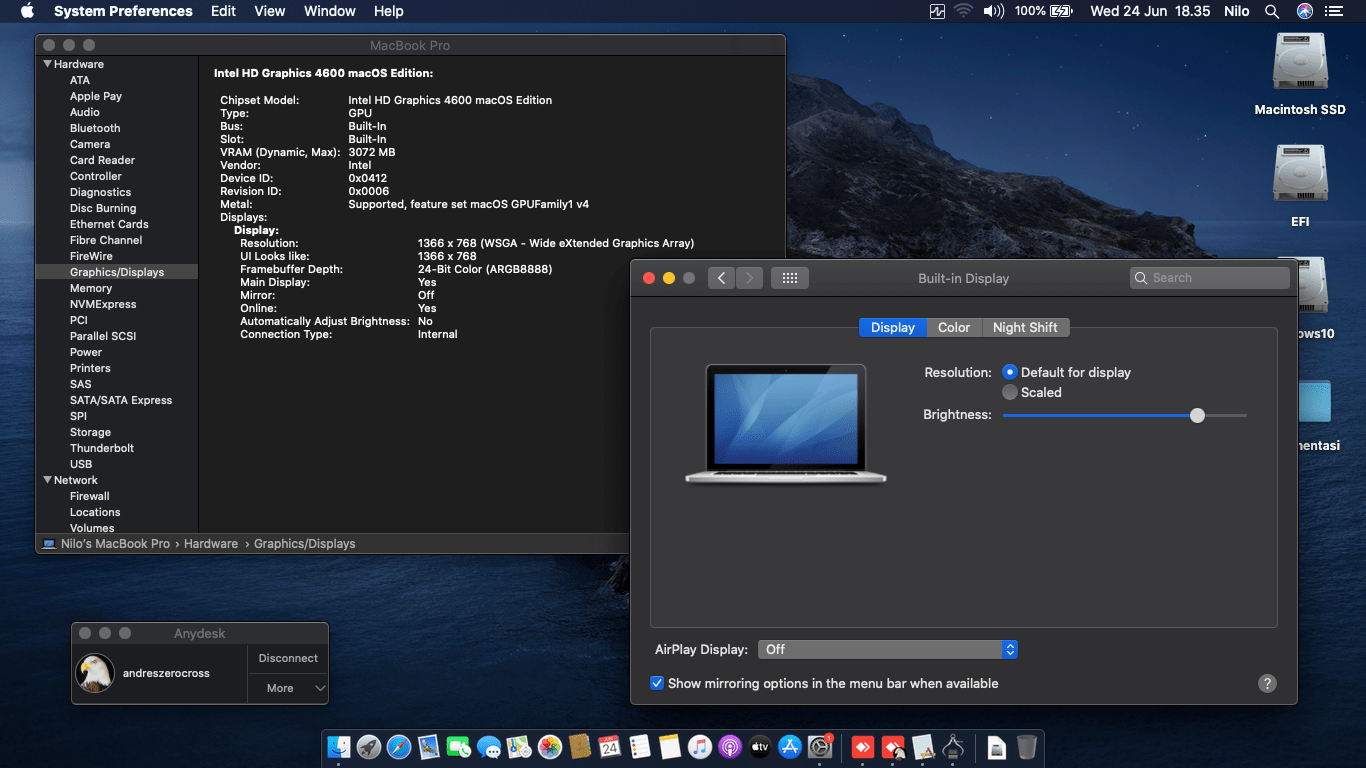
Task: Open Podcasts in the dock
Action: (730, 747)
